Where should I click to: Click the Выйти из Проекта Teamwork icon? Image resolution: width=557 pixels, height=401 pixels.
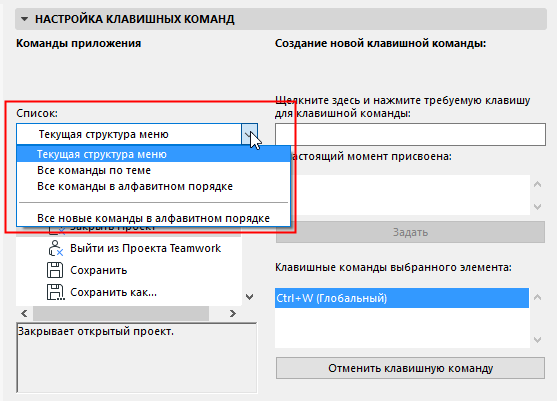pos(55,248)
